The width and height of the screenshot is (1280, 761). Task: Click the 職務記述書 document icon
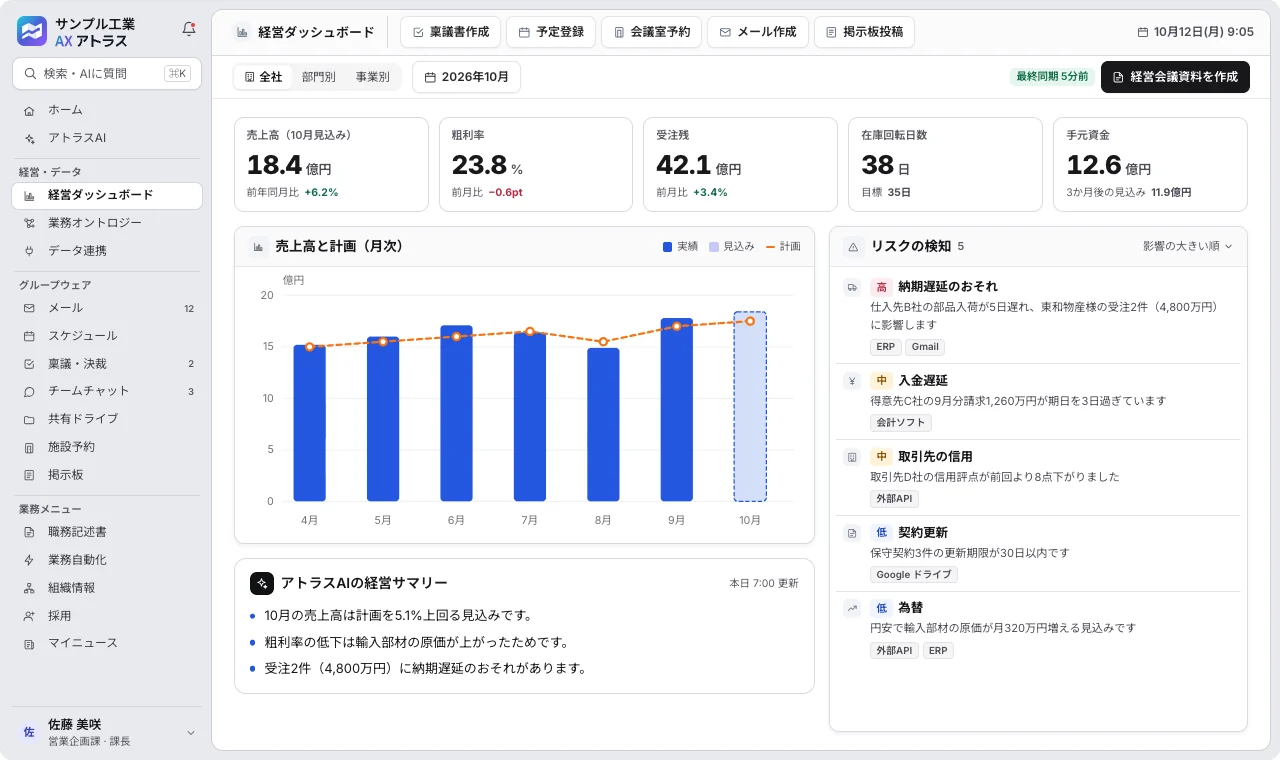29,532
